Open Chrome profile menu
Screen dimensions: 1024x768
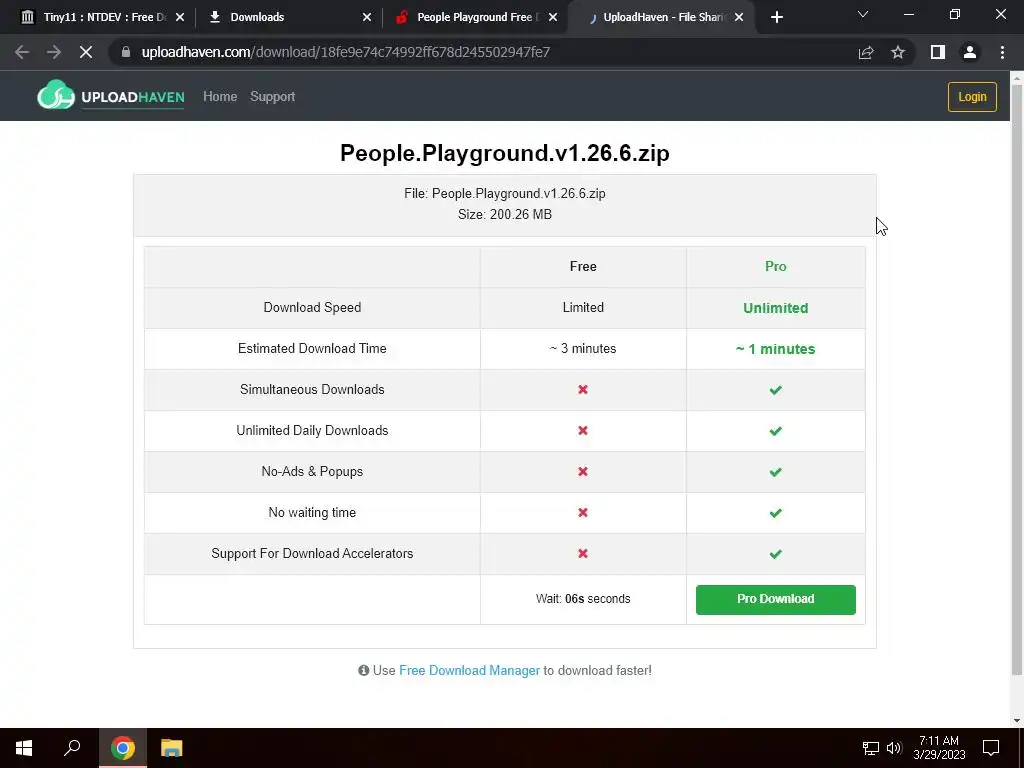[970, 52]
